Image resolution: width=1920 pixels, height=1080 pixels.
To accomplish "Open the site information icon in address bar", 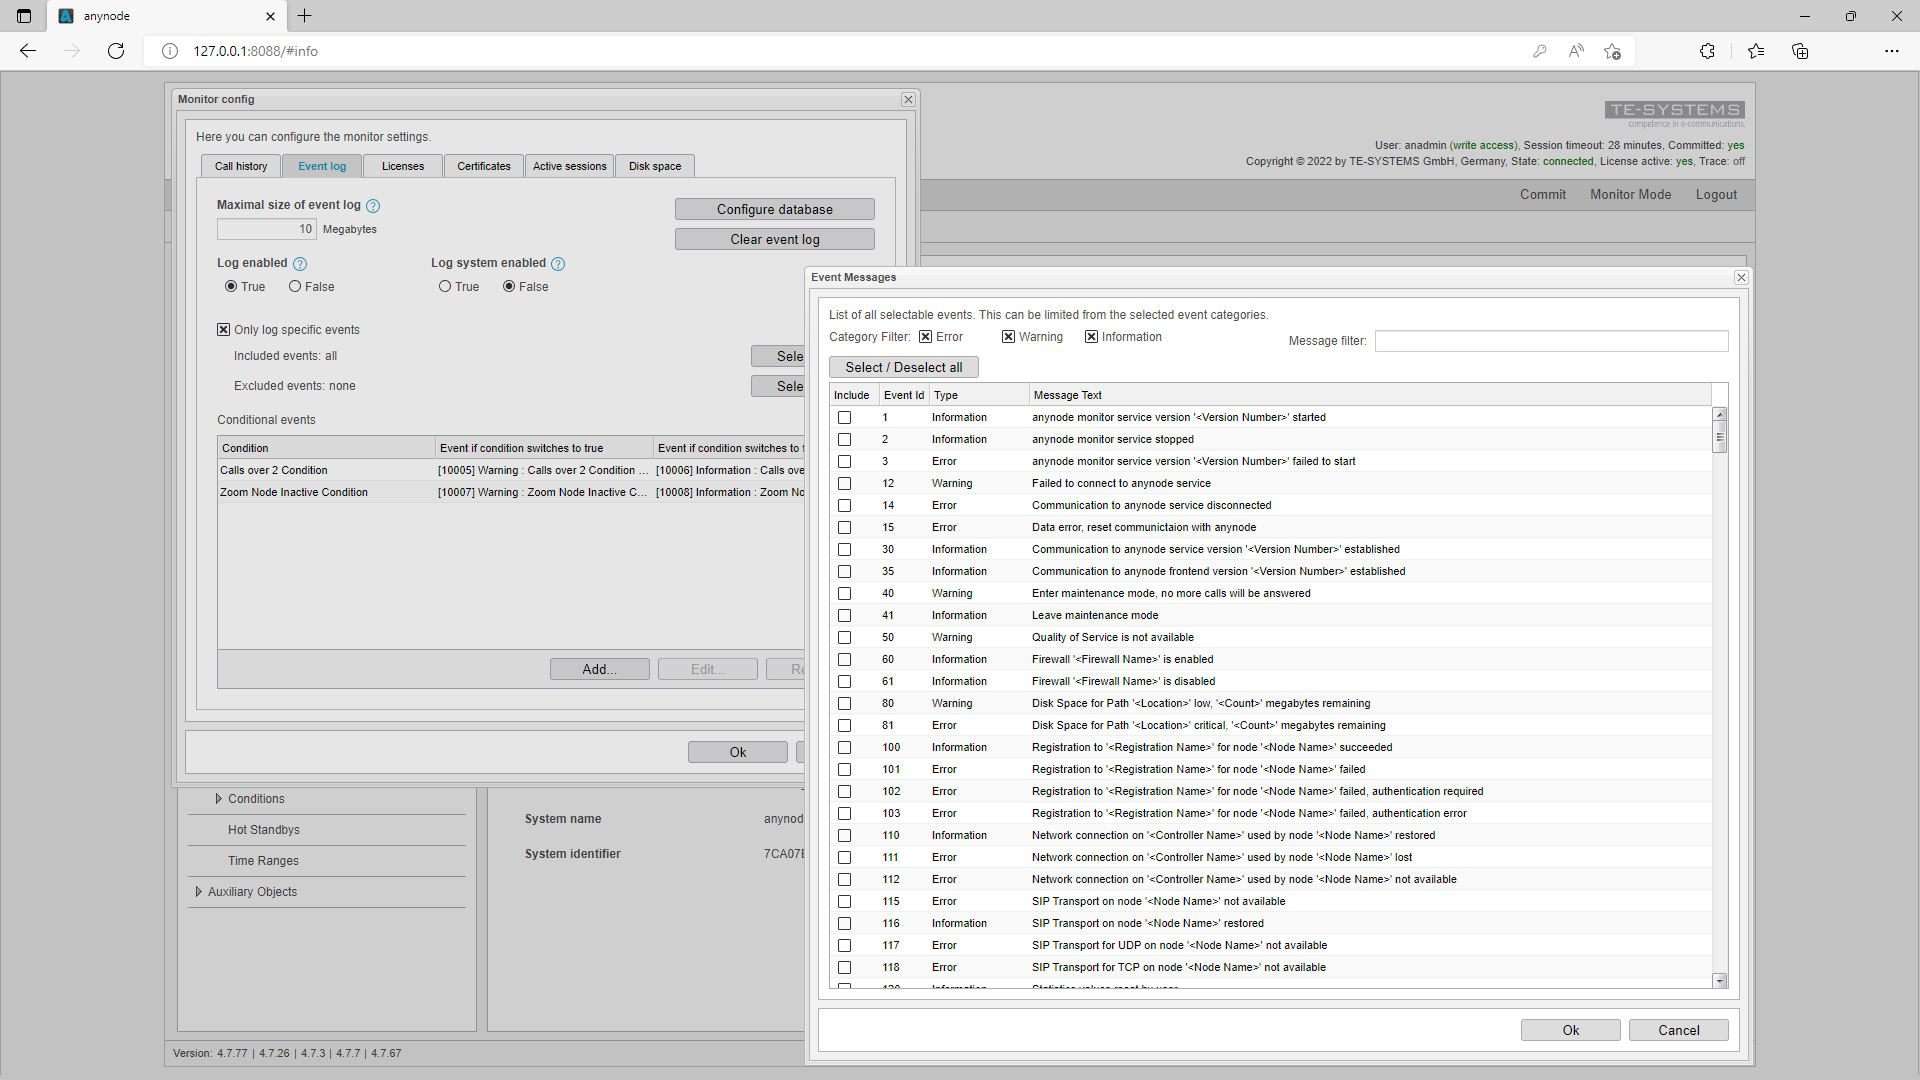I will 170,51.
